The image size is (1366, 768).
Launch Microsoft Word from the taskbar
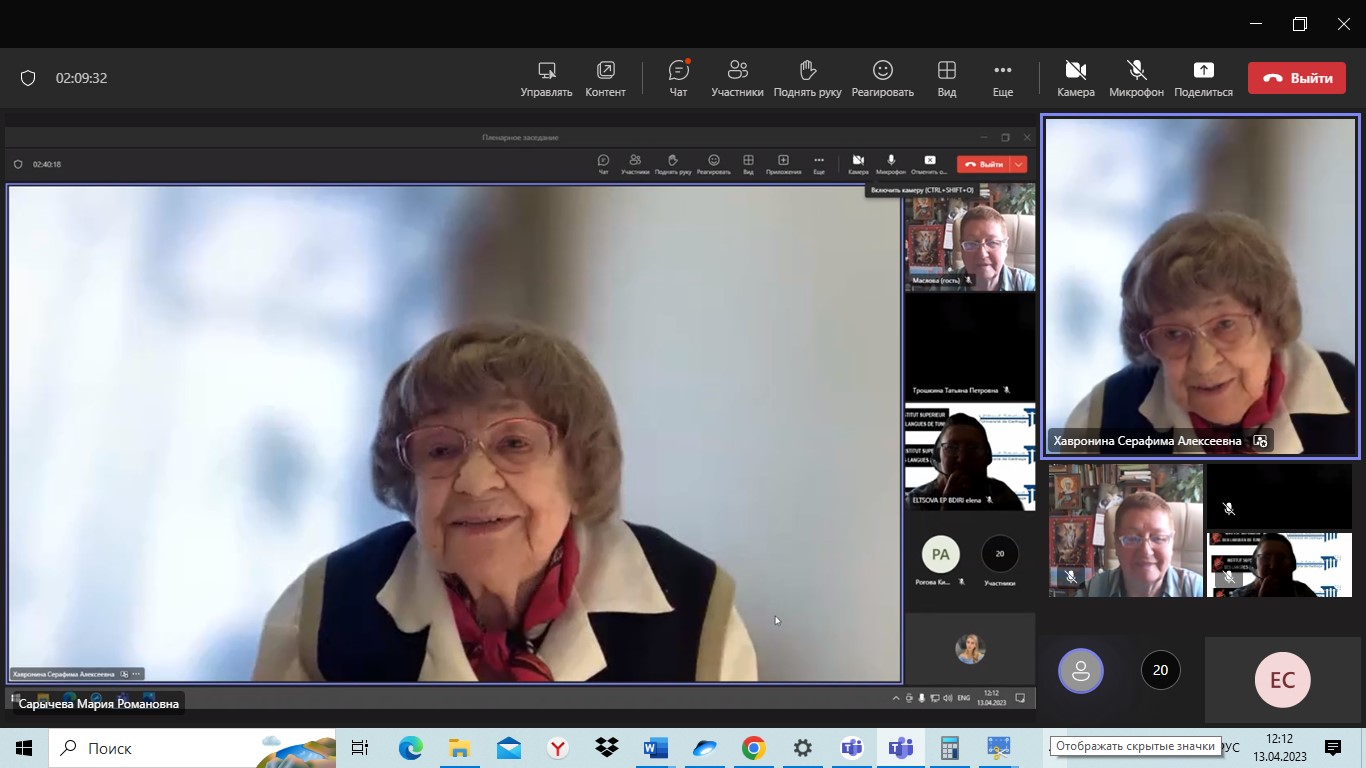click(655, 748)
